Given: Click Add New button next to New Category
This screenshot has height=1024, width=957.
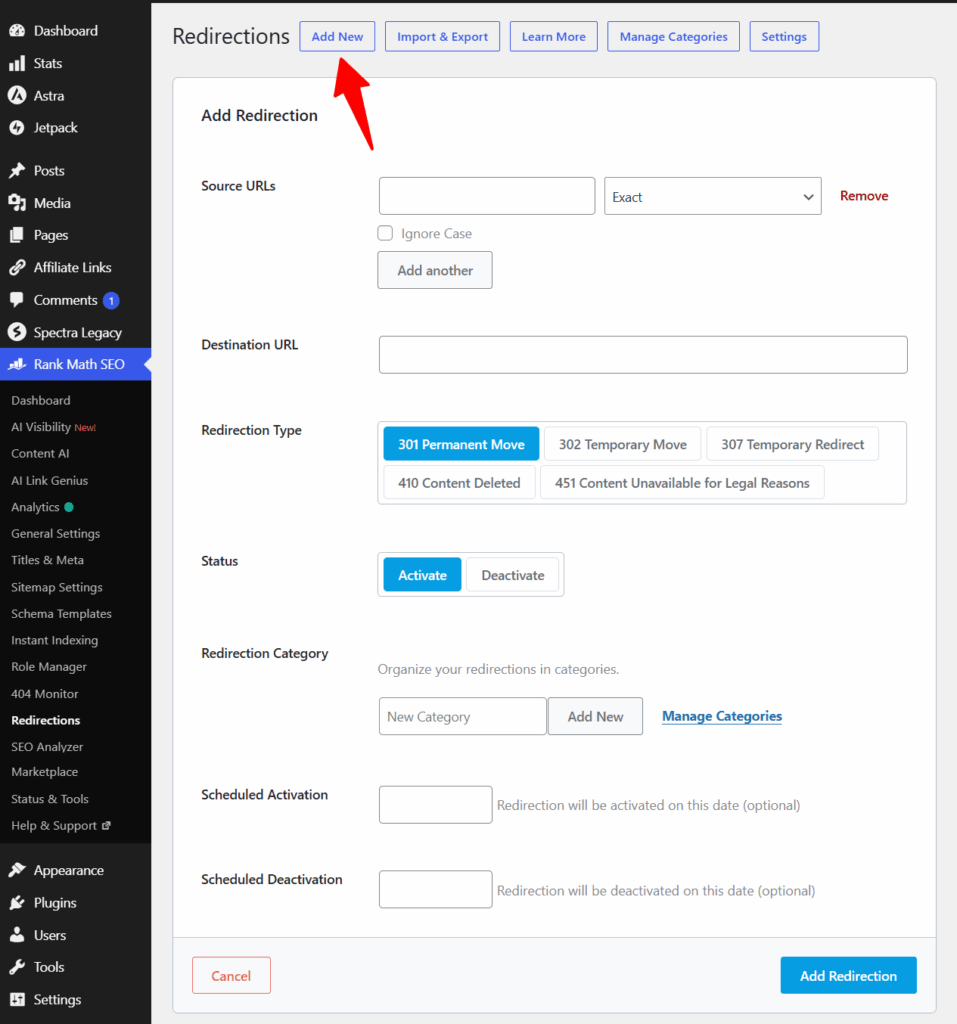Looking at the screenshot, I should click(595, 716).
